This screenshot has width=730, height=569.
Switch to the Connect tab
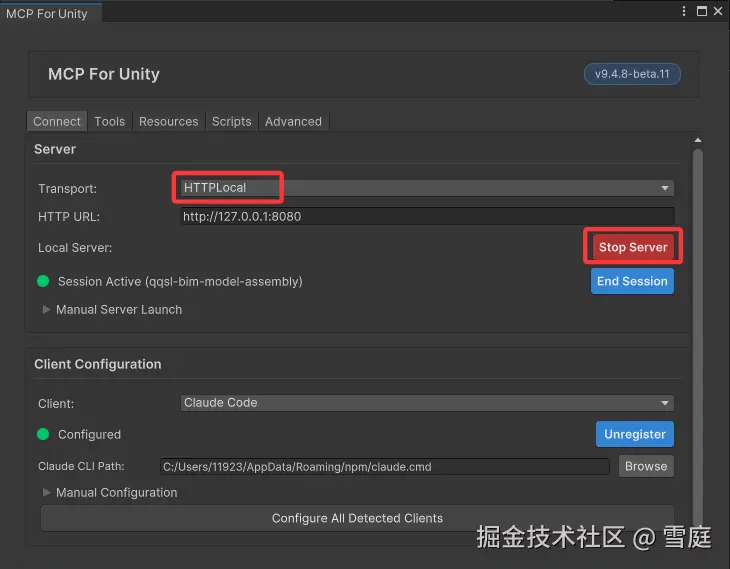(57, 122)
